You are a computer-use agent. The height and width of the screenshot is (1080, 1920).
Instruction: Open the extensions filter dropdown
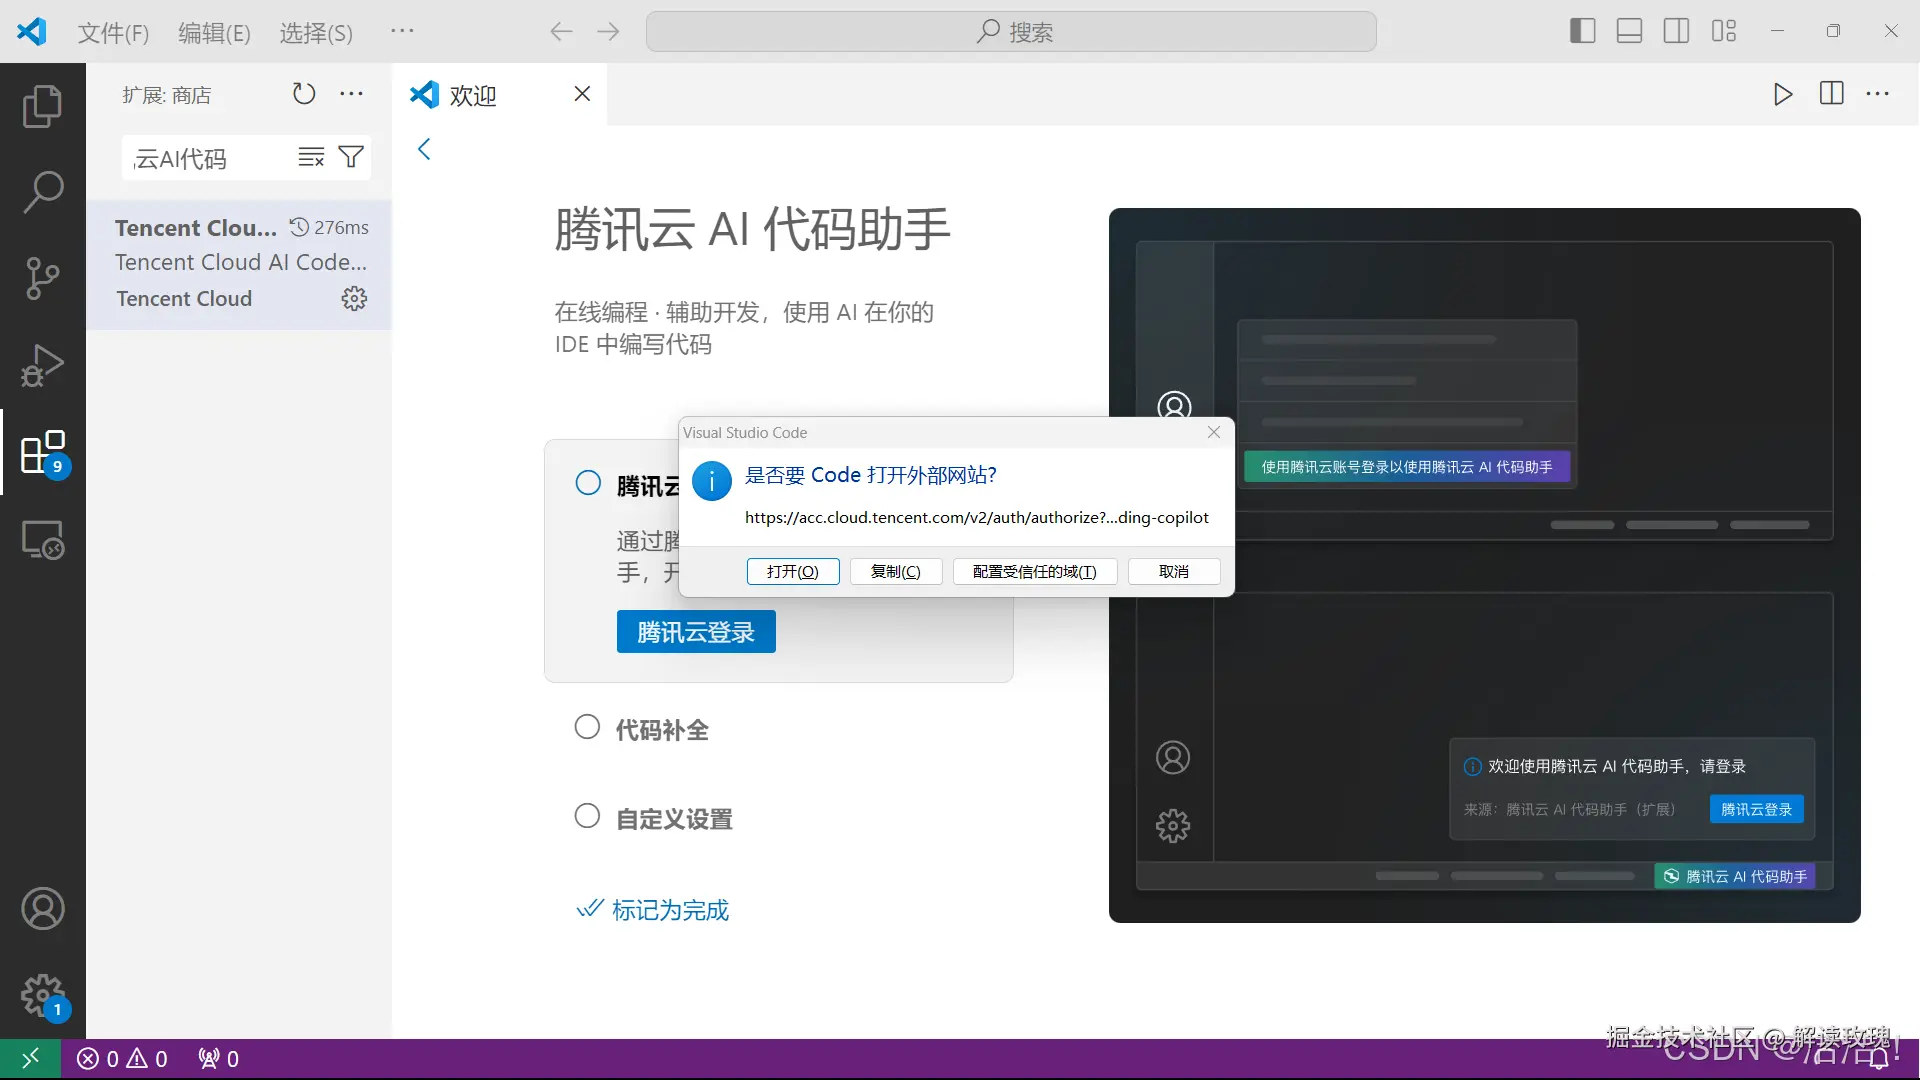(x=350, y=157)
